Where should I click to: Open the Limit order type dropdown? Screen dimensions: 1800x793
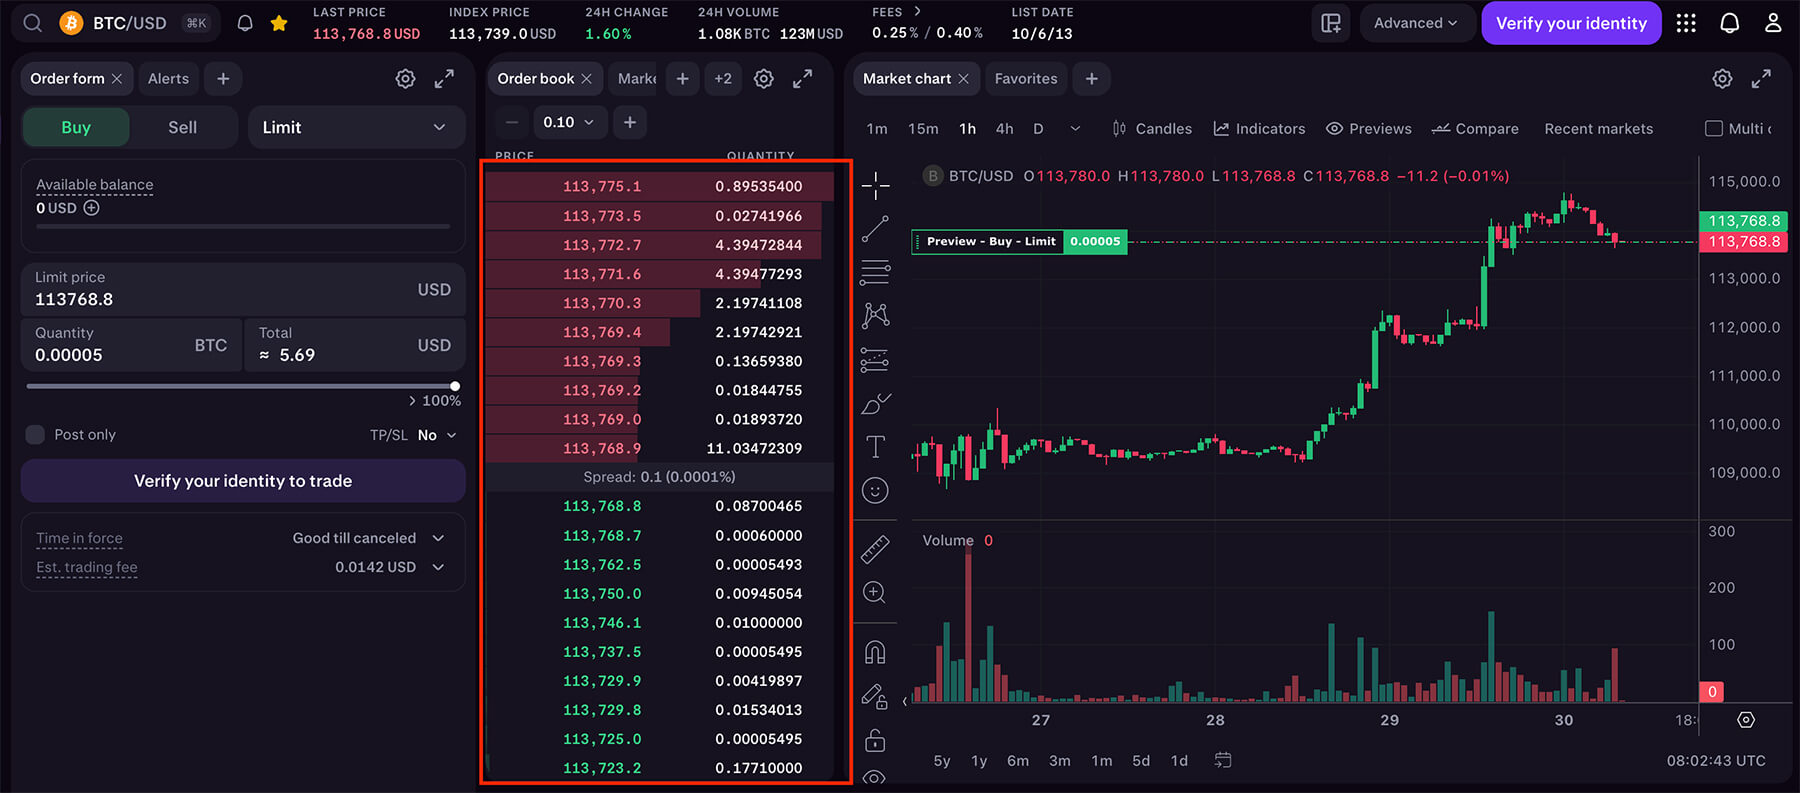355,128
